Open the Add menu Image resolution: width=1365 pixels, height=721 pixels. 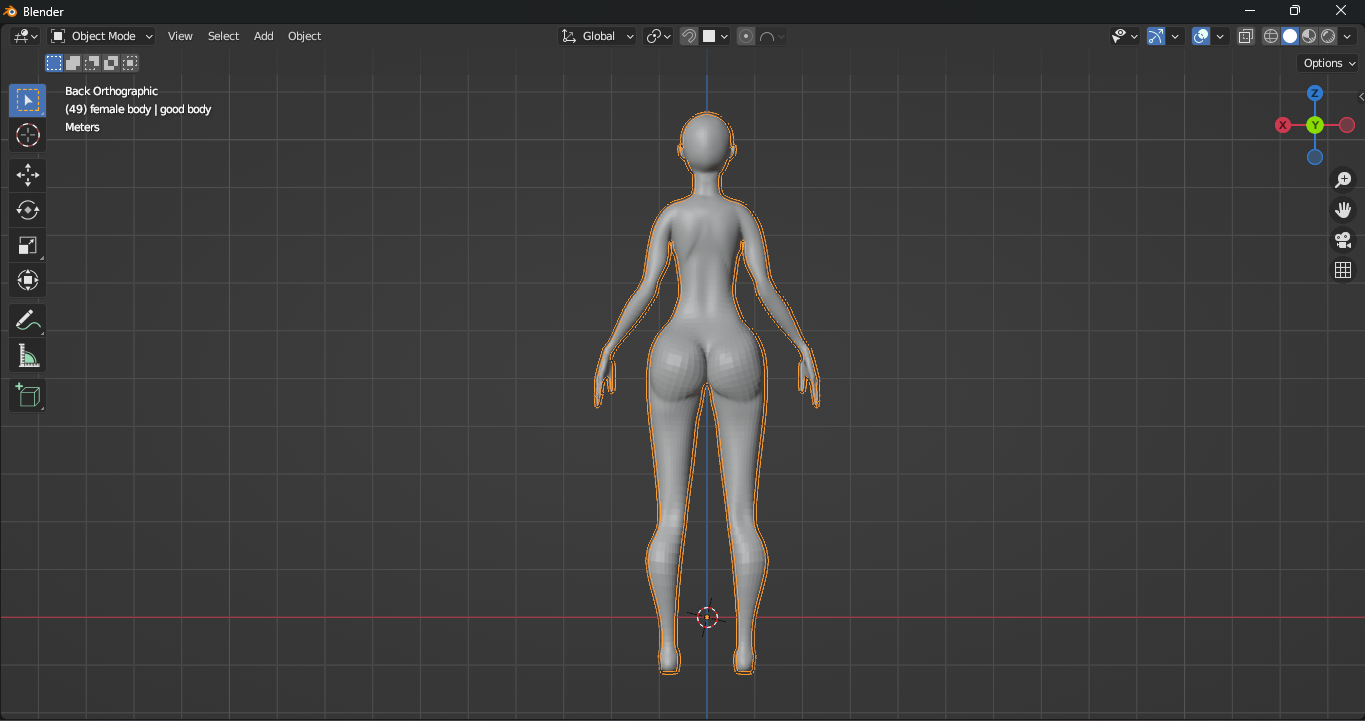263,36
